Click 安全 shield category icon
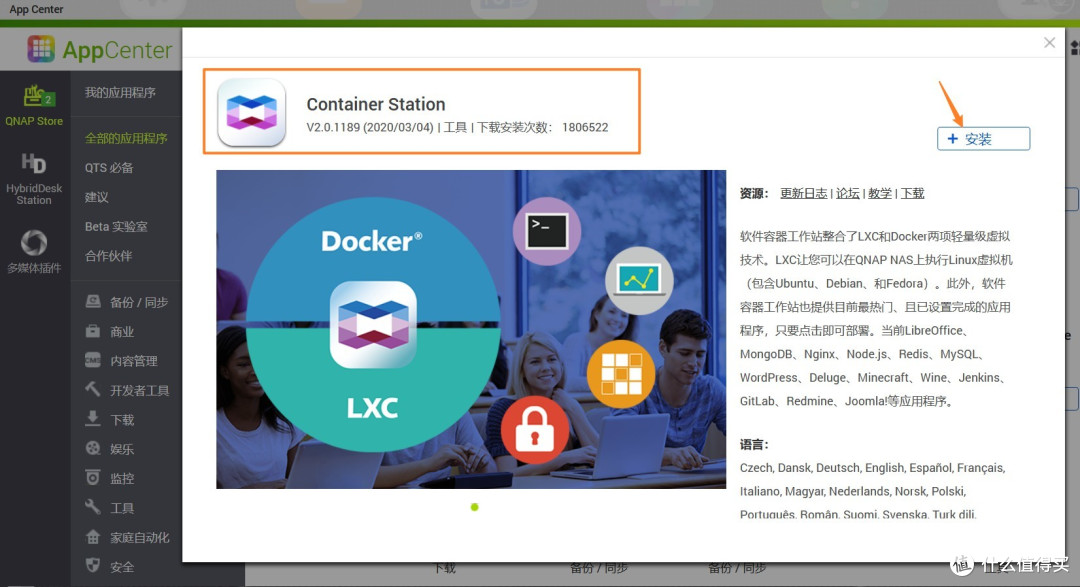1080x587 pixels. (x=93, y=566)
